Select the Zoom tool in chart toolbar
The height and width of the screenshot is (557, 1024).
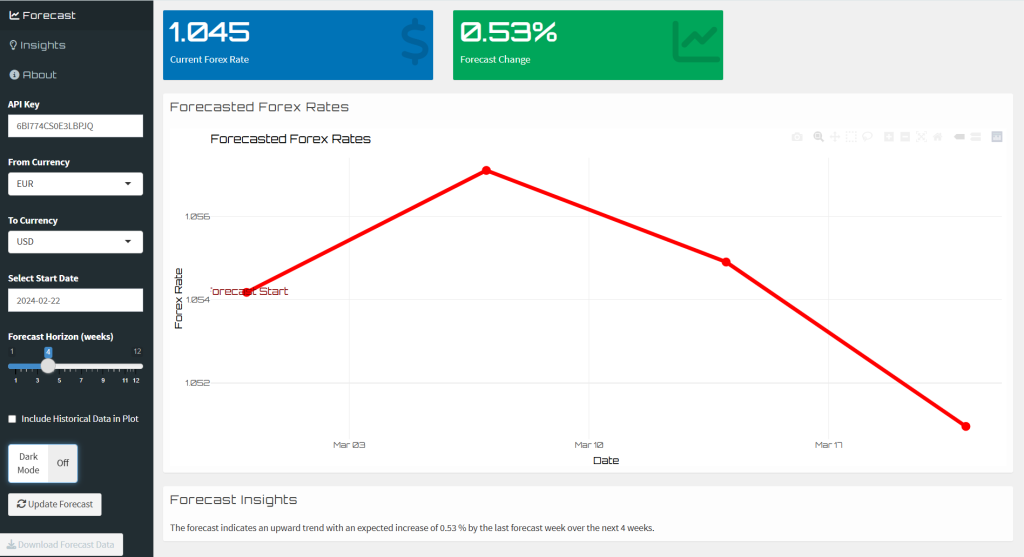[818, 137]
